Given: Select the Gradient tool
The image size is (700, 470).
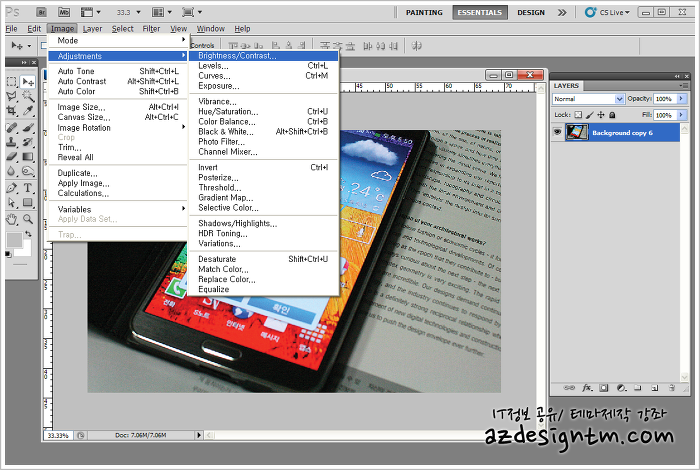Looking at the screenshot, I should [x=28, y=156].
